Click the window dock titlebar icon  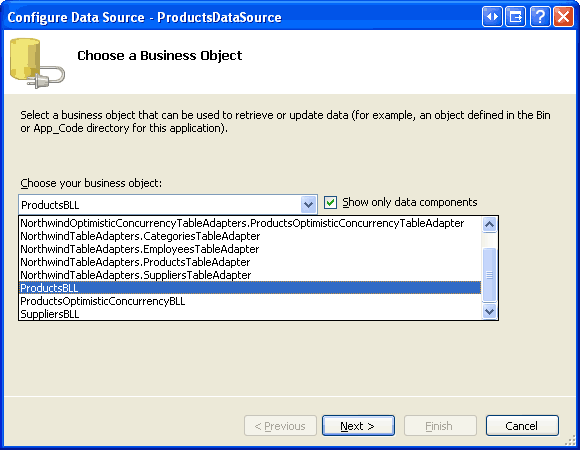[516, 17]
